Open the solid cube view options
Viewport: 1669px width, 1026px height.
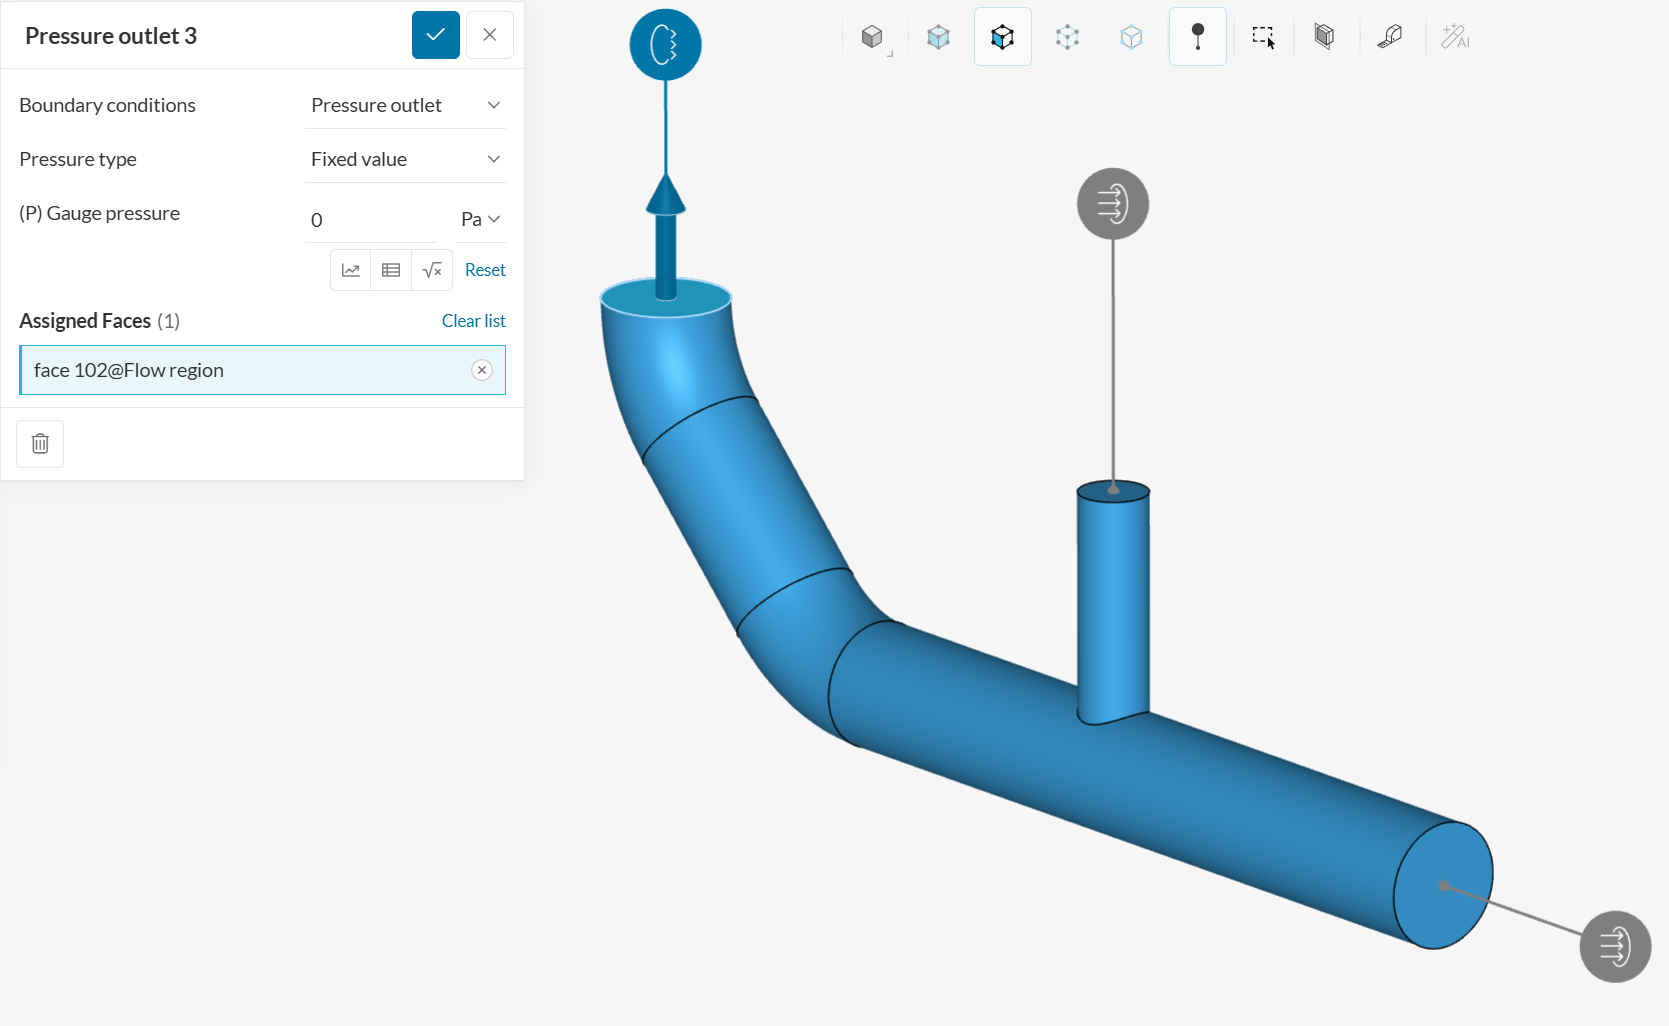(x=873, y=37)
